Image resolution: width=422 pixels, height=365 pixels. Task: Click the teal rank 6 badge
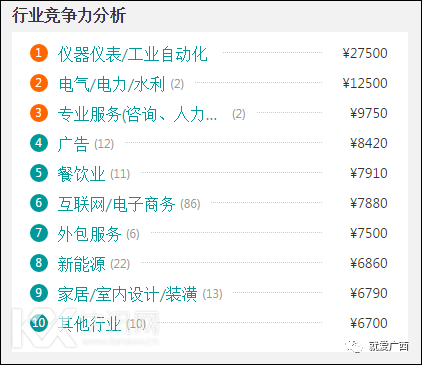(x=39, y=203)
